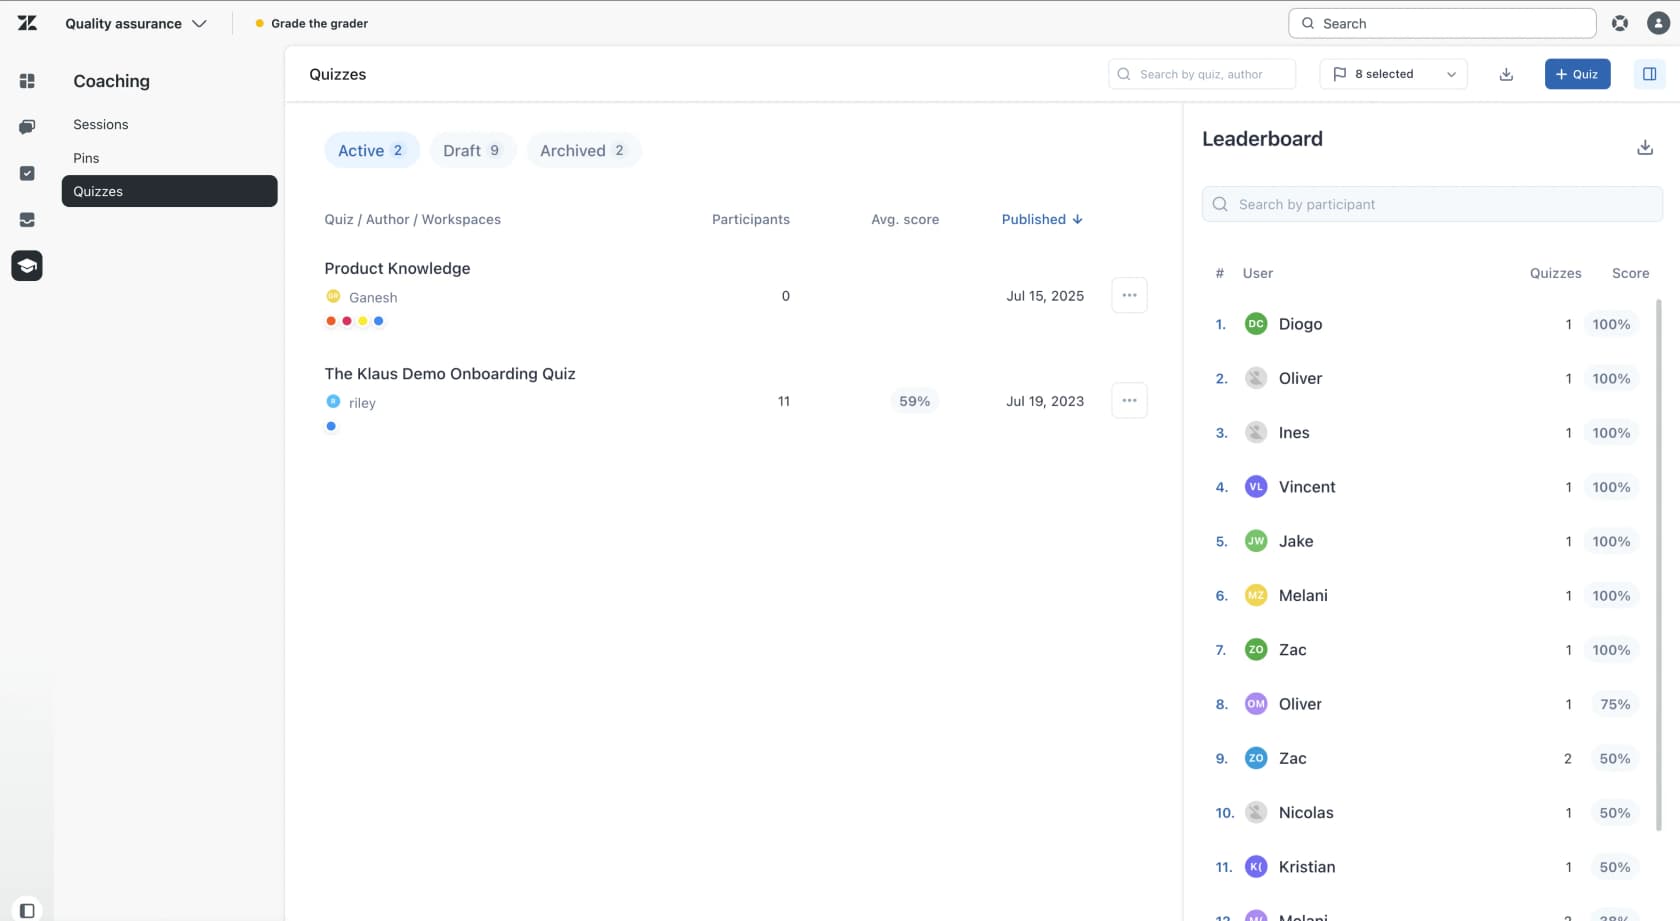
Task: Open more options for Klaus Demo Onboarding Quiz
Action: 1129,400
